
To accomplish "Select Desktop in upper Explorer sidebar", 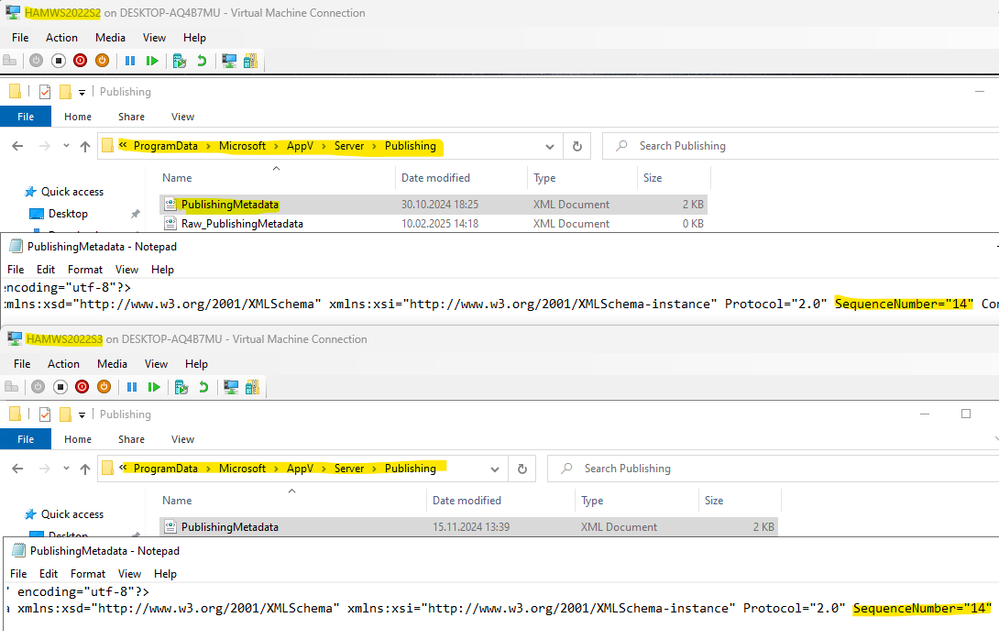I will coord(68,214).
